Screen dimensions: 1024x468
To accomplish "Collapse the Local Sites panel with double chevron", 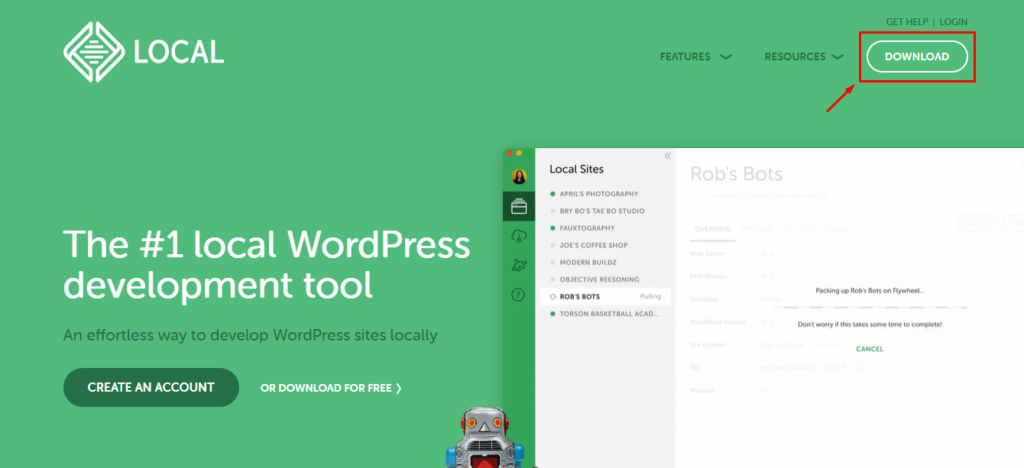I will tap(667, 156).
